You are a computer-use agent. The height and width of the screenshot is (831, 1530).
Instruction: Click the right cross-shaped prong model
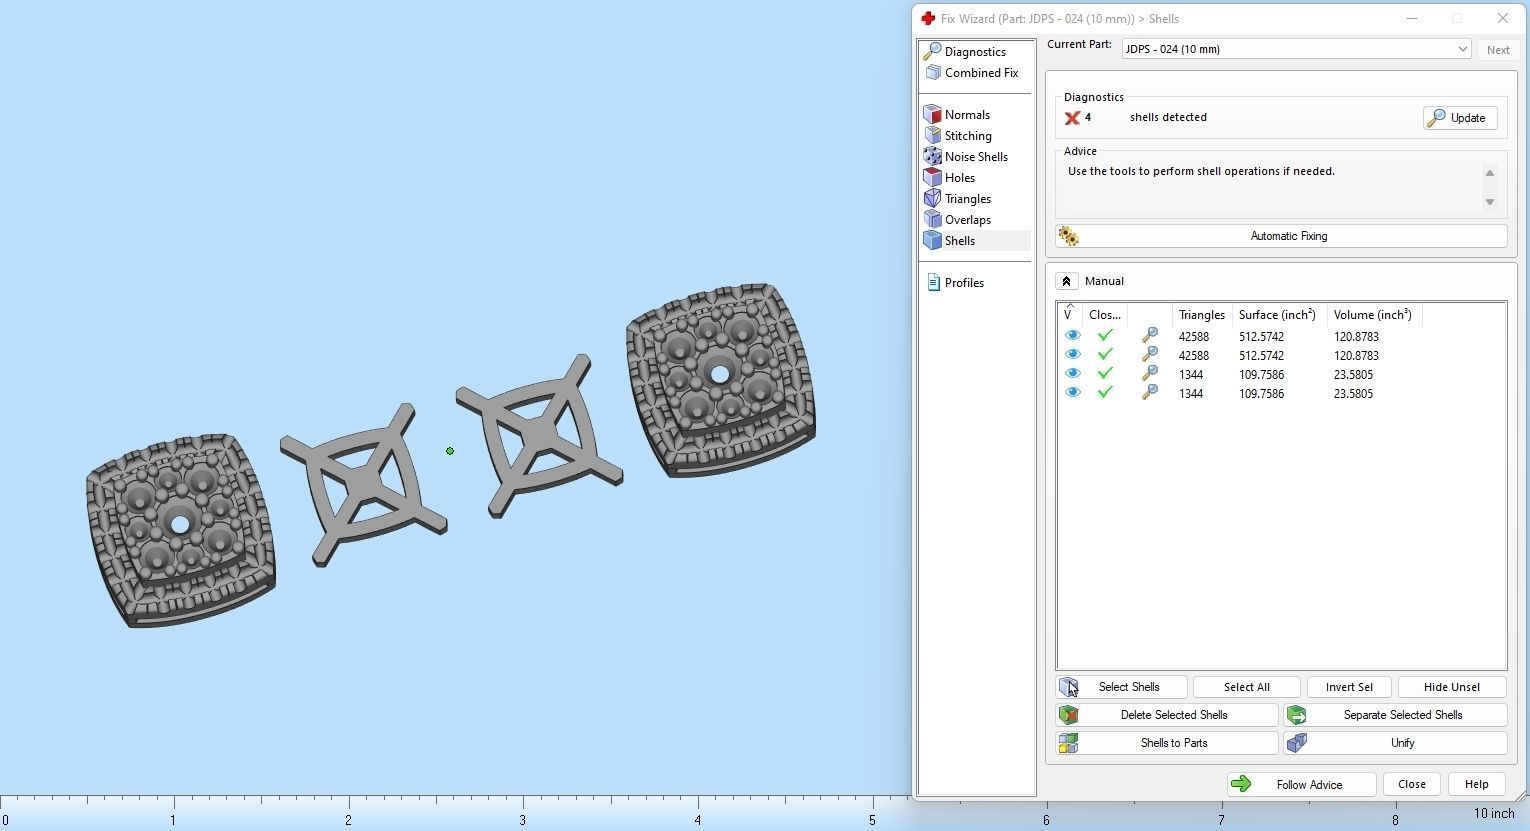[539, 436]
